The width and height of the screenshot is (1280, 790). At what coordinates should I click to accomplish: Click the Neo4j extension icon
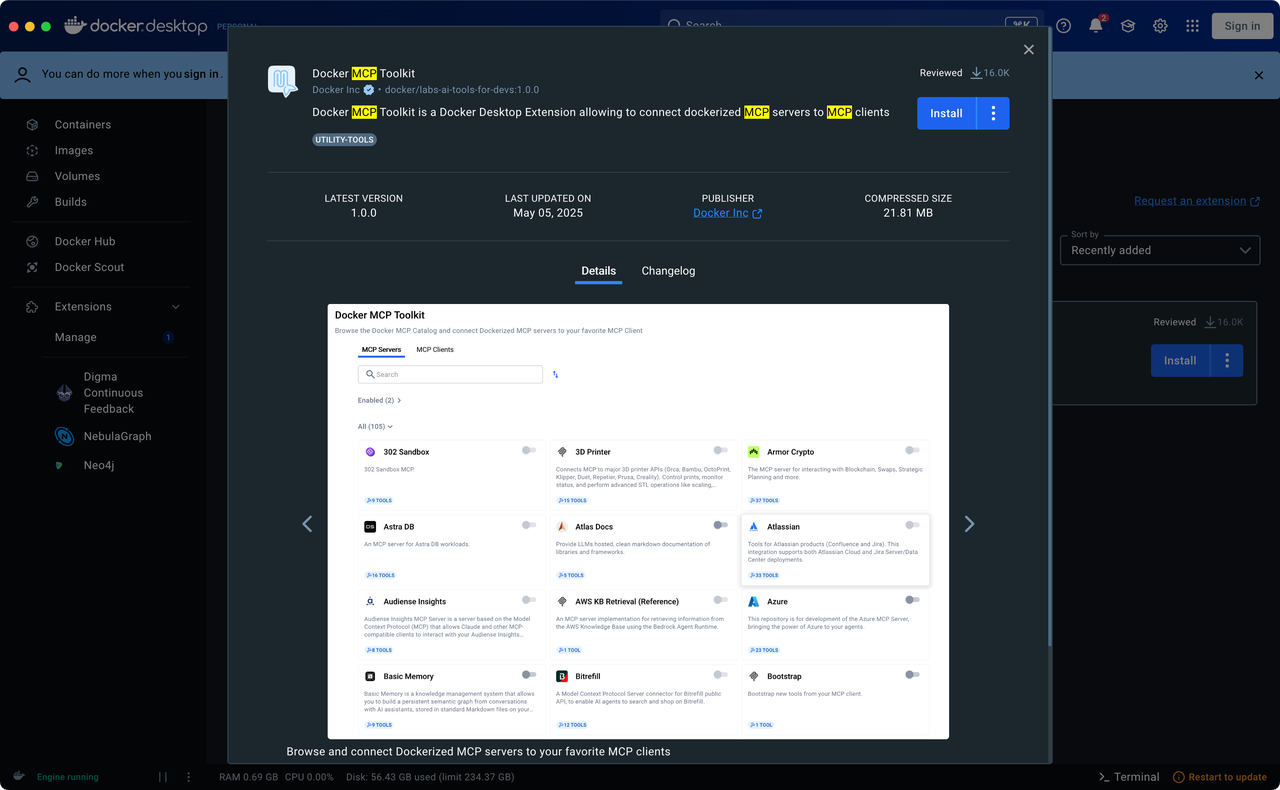[x=59, y=466]
